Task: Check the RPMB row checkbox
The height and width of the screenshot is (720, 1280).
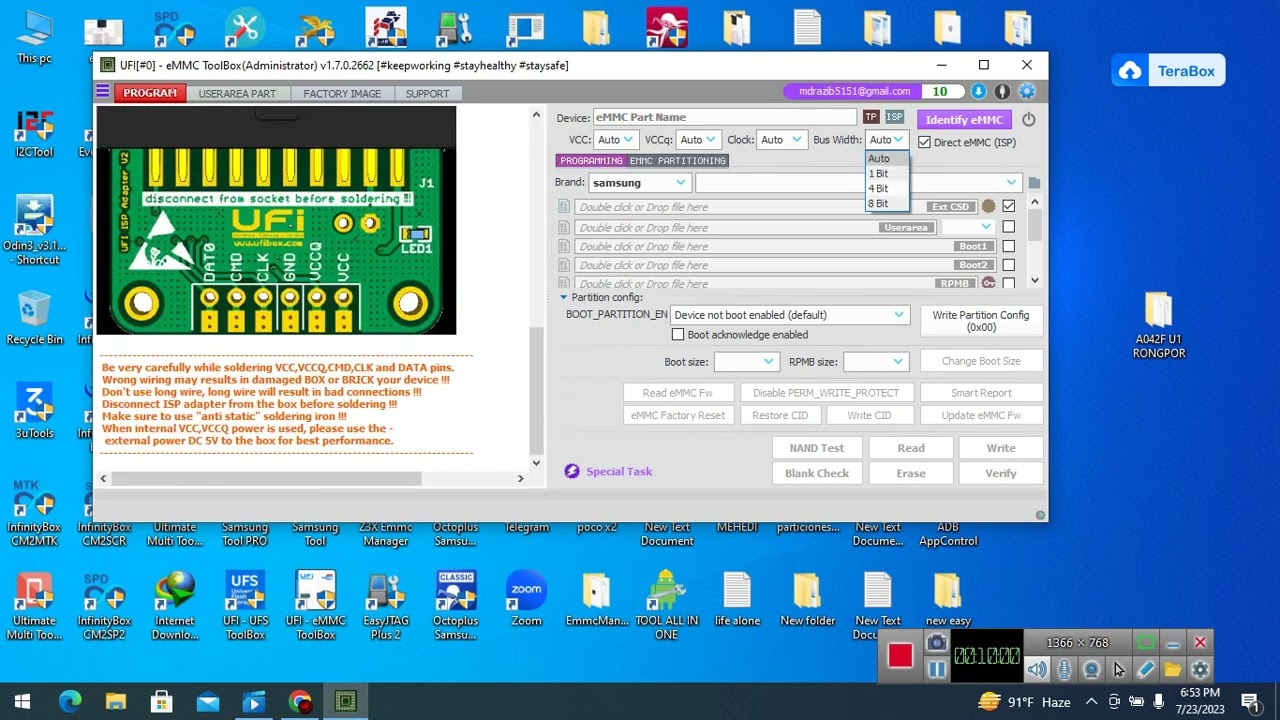Action: tap(1008, 284)
